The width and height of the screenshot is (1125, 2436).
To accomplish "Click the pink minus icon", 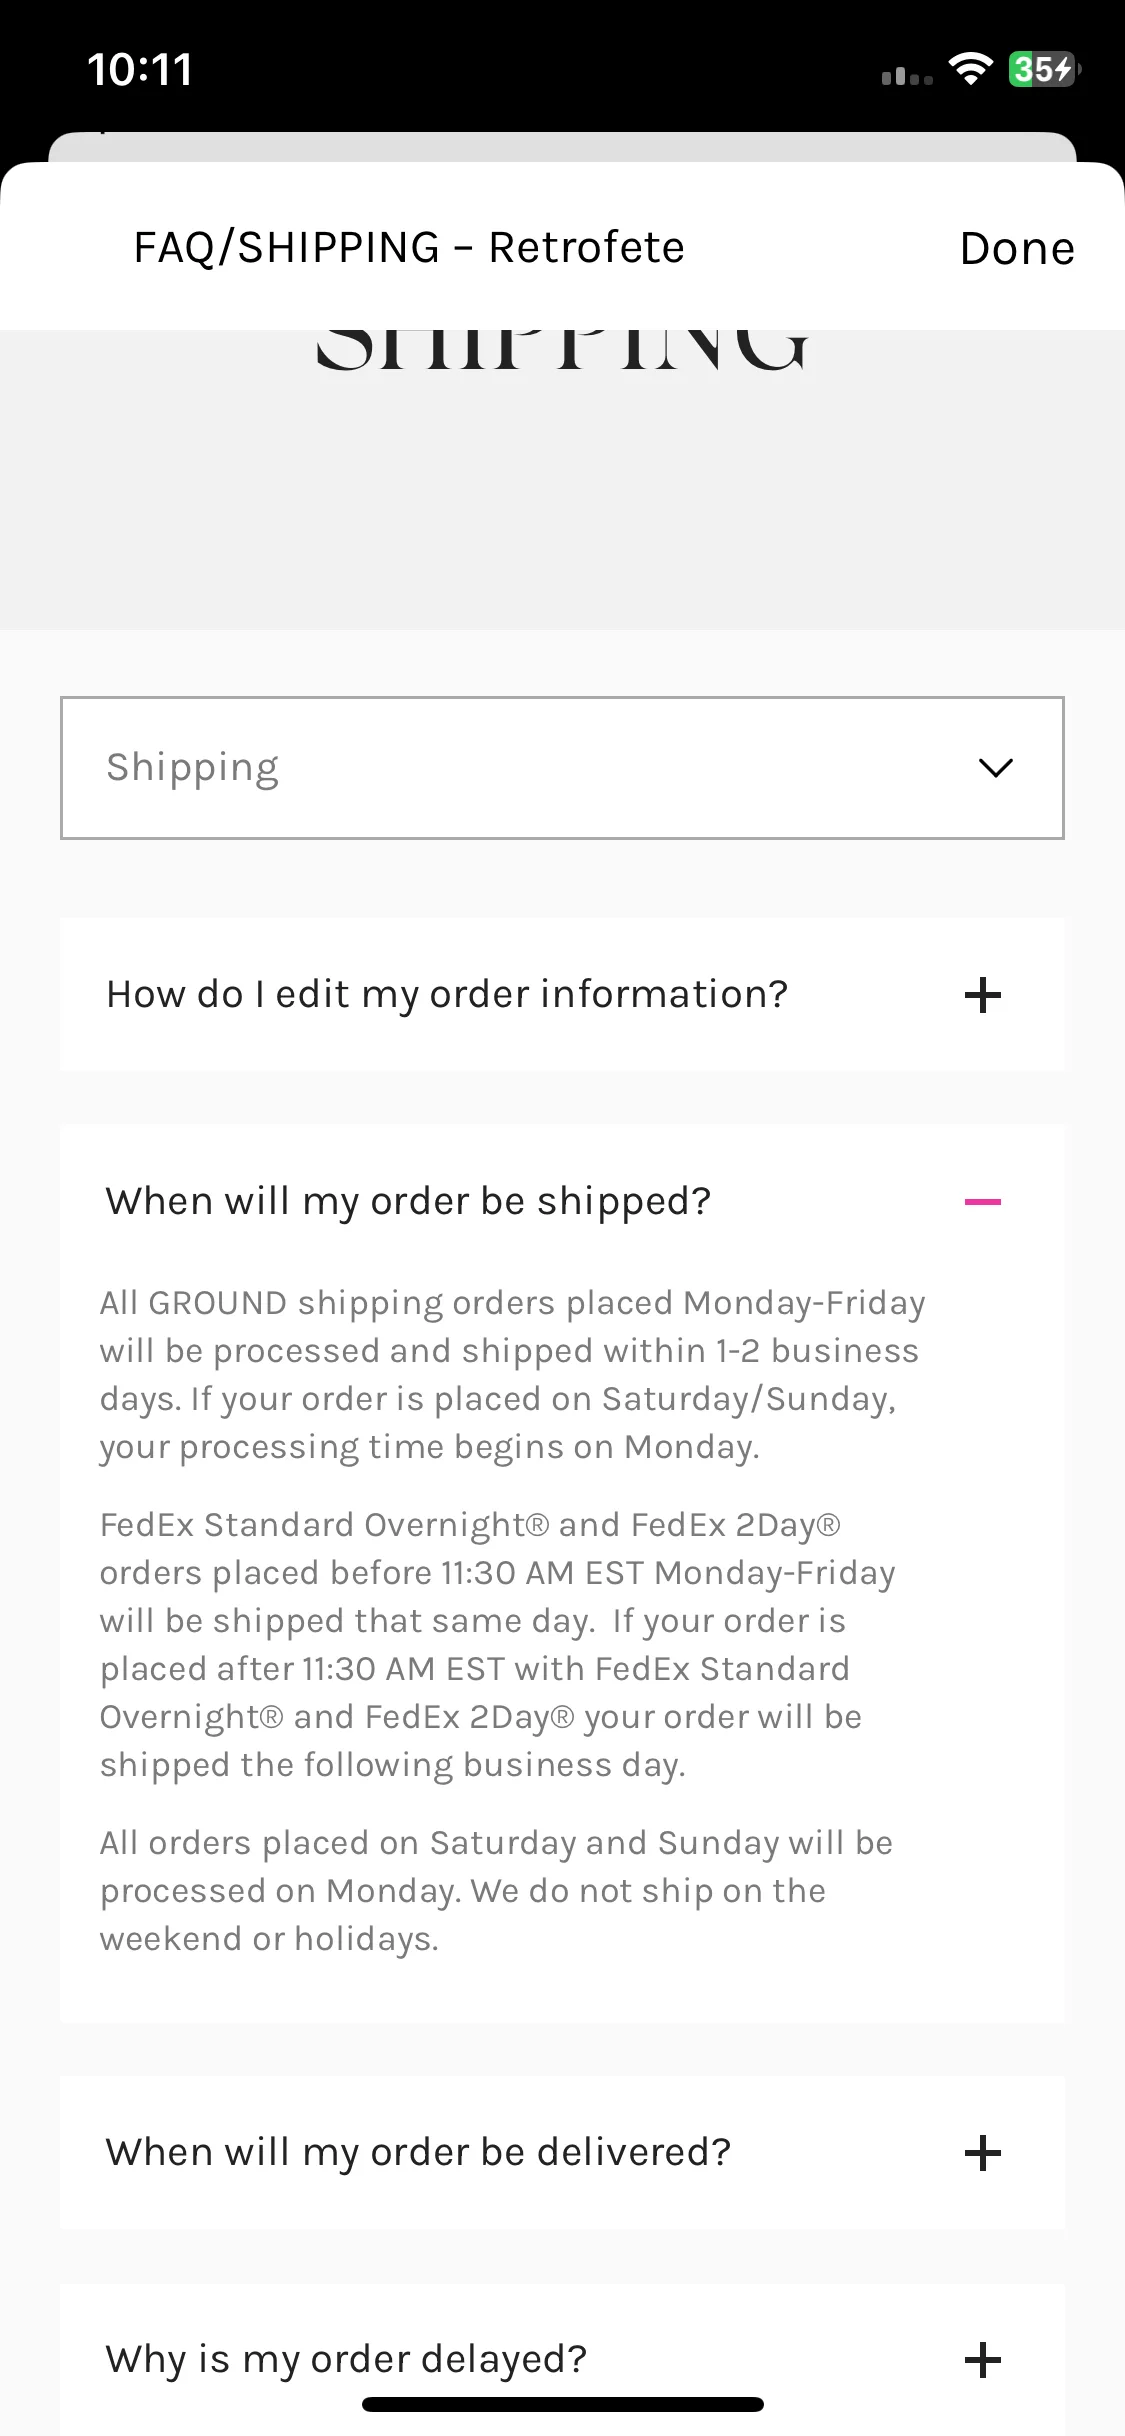I will click(x=983, y=1201).
